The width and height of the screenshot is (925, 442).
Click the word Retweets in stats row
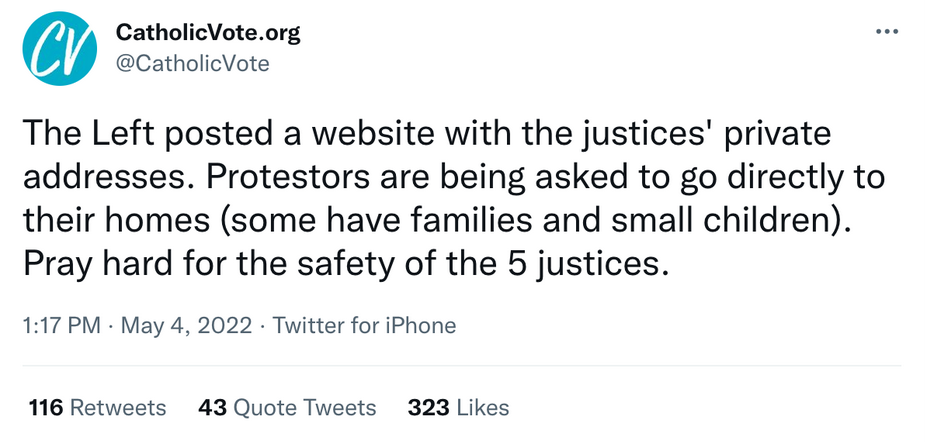[118, 408]
